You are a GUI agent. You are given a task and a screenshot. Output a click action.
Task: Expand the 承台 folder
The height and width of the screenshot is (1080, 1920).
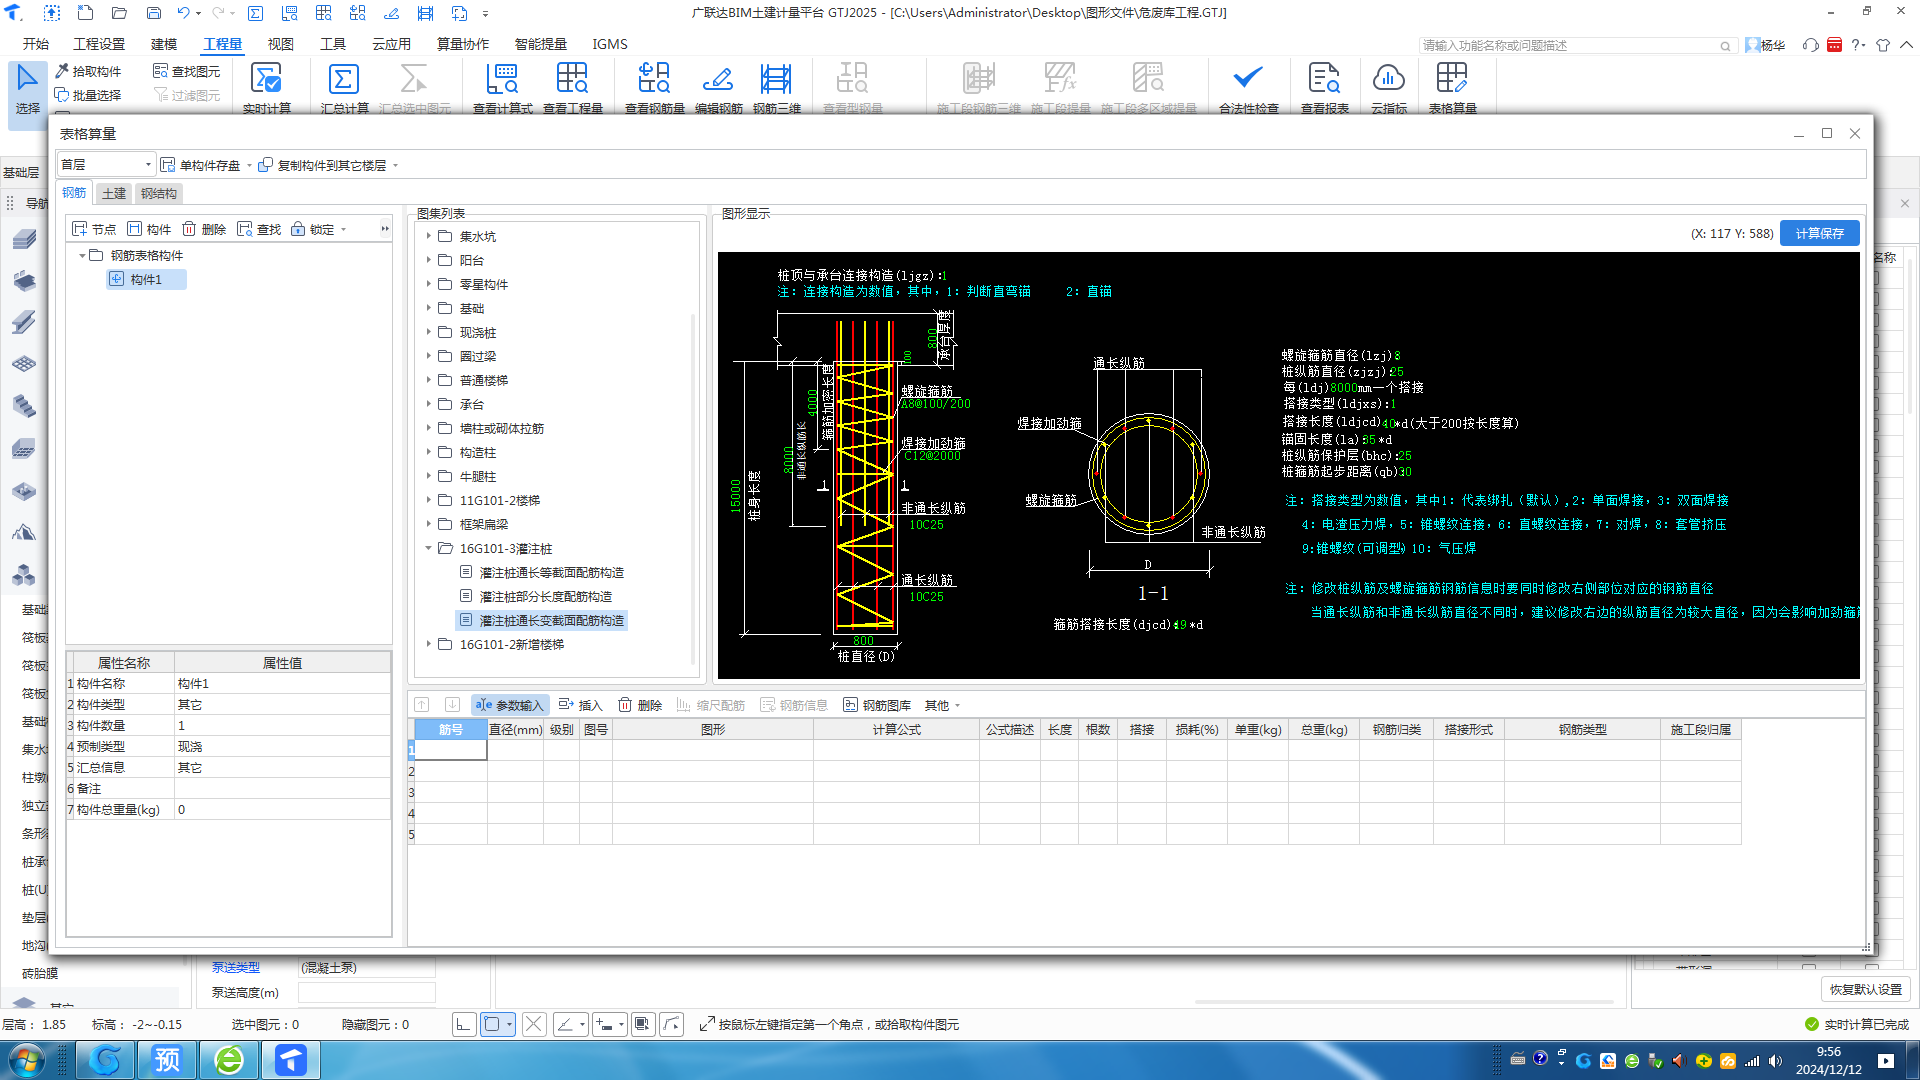pos(429,404)
